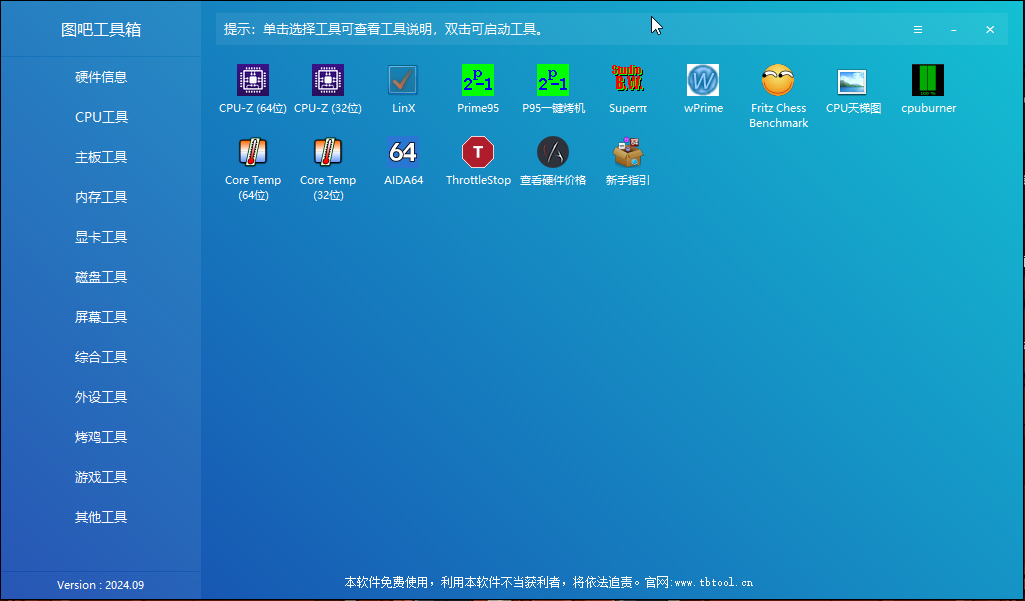Switch to 游戏工具 in the sidebar
The image size is (1025, 601).
(100, 477)
